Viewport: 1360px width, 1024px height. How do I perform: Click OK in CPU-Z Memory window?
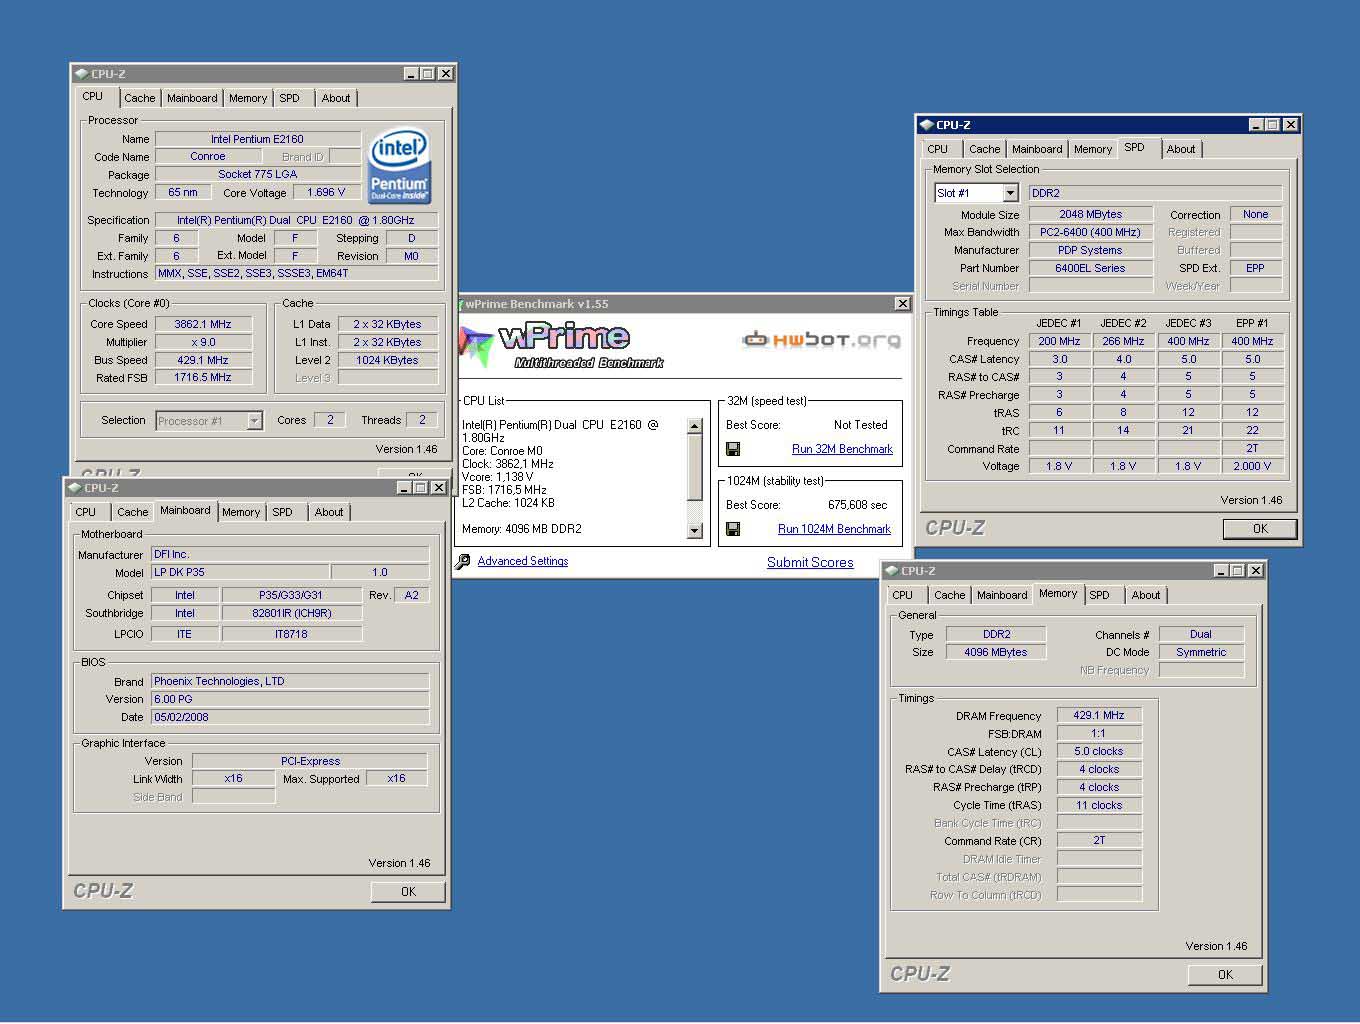[x=1225, y=975]
